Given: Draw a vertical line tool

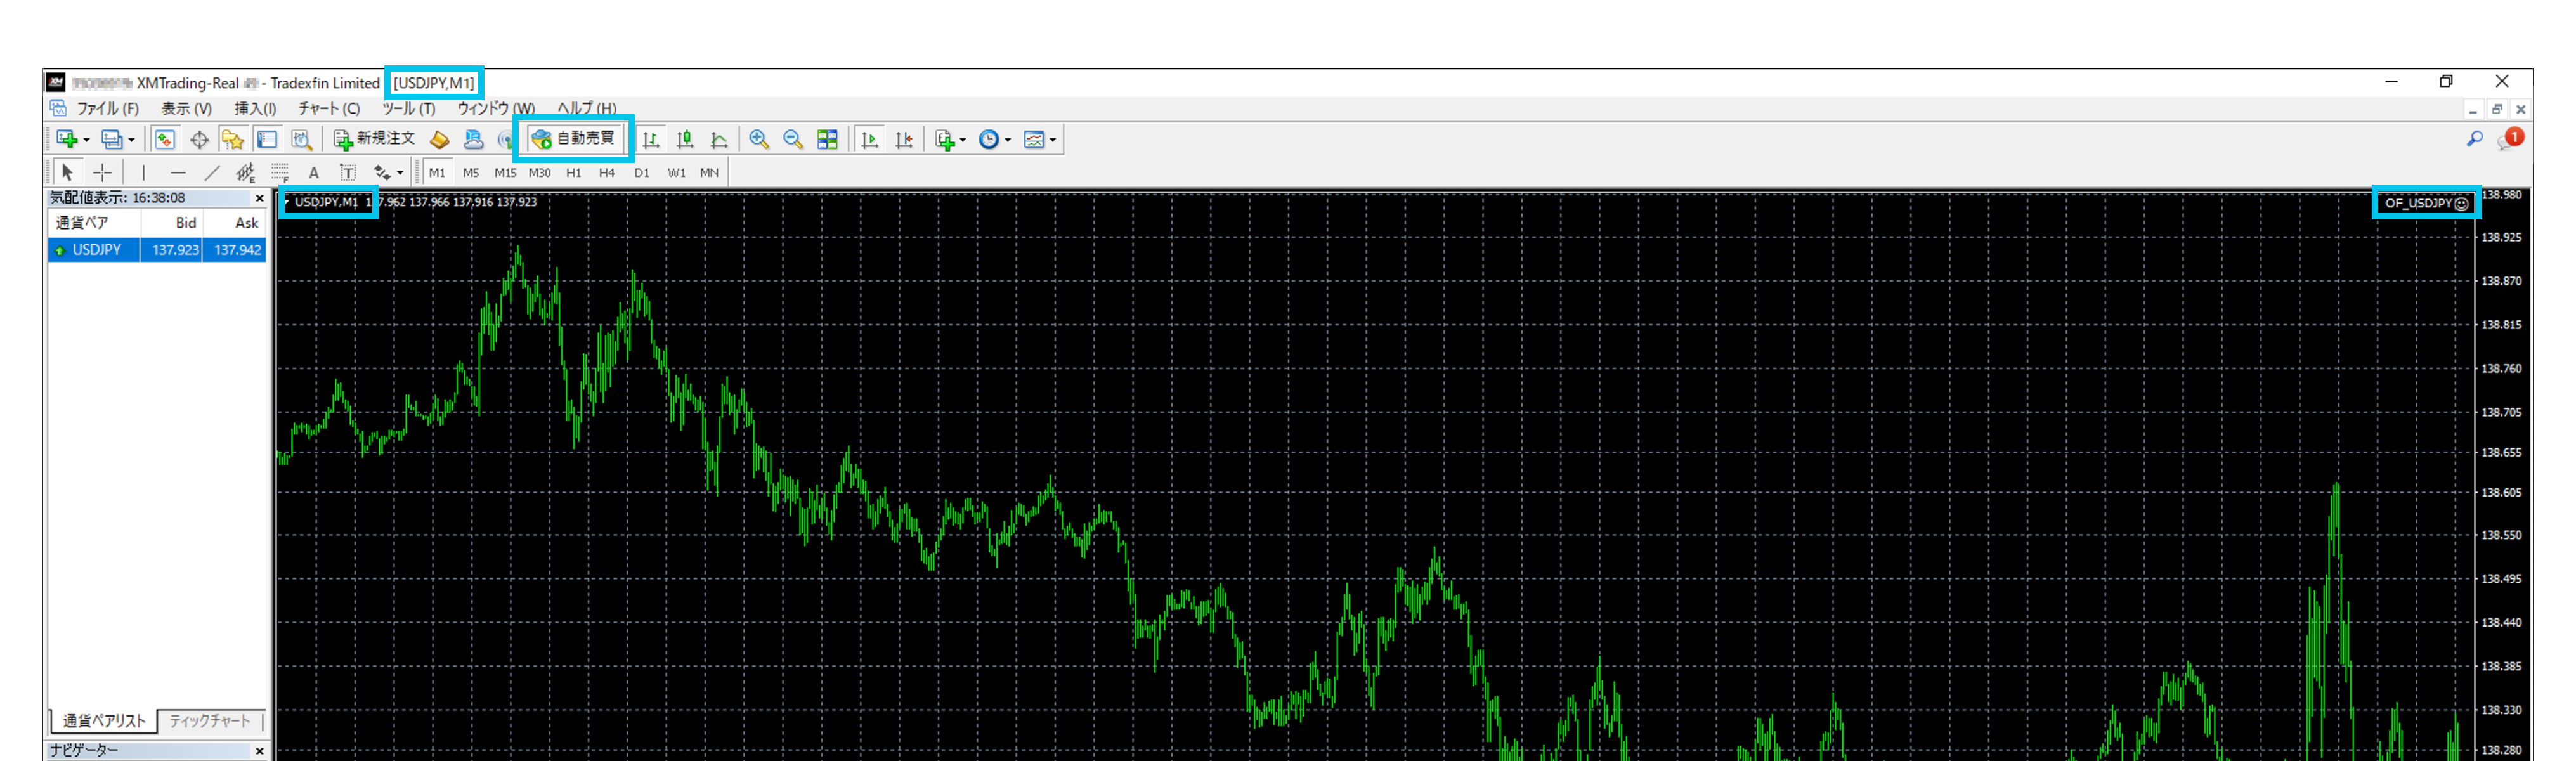Looking at the screenshot, I should (143, 173).
